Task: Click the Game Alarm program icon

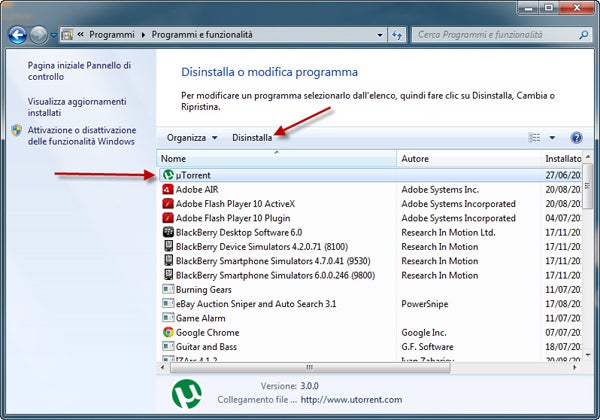Action: [x=168, y=318]
